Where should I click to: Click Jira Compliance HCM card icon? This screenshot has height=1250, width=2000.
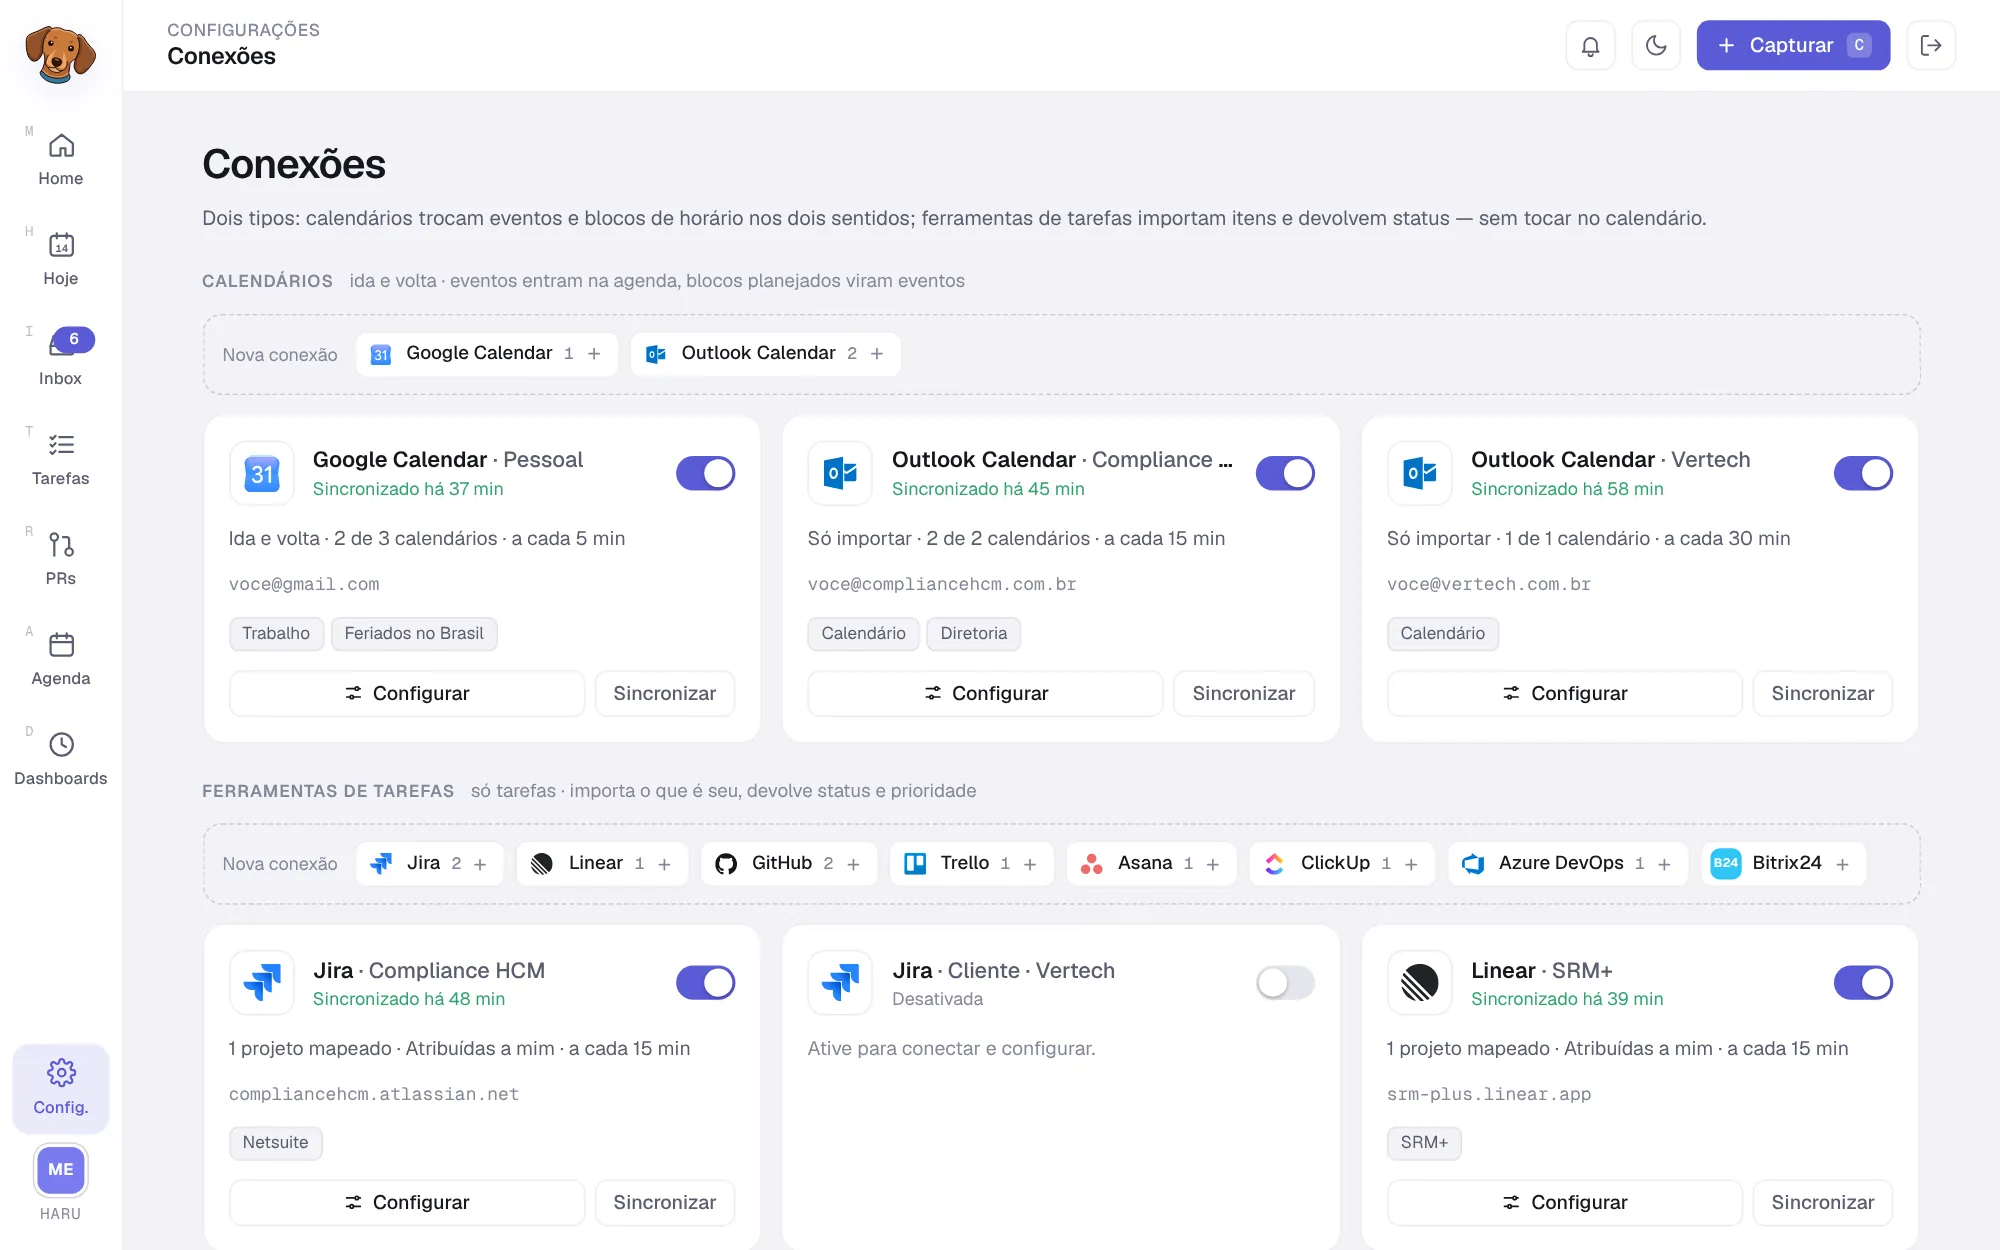tap(262, 983)
